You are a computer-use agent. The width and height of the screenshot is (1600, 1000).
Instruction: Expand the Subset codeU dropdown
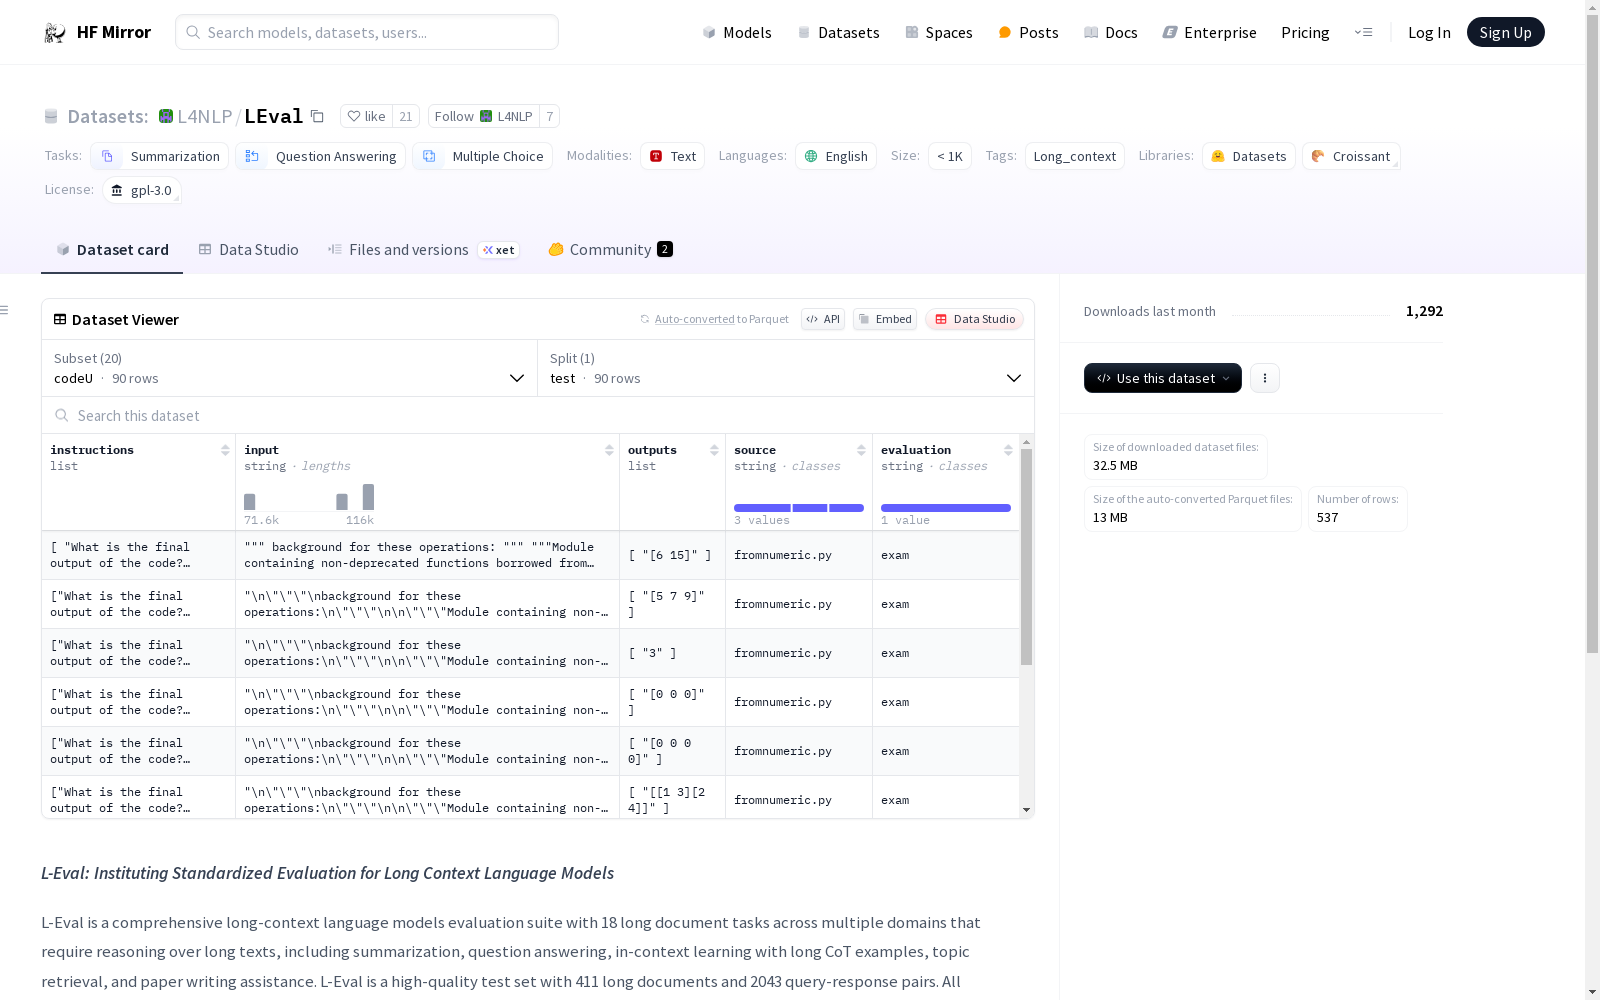[289, 368]
